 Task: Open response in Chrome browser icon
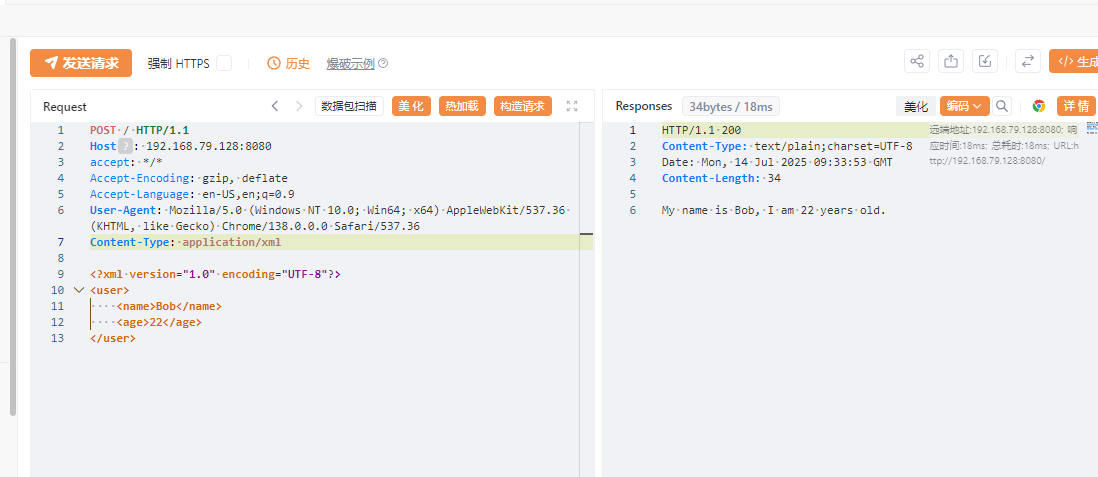(x=1039, y=106)
